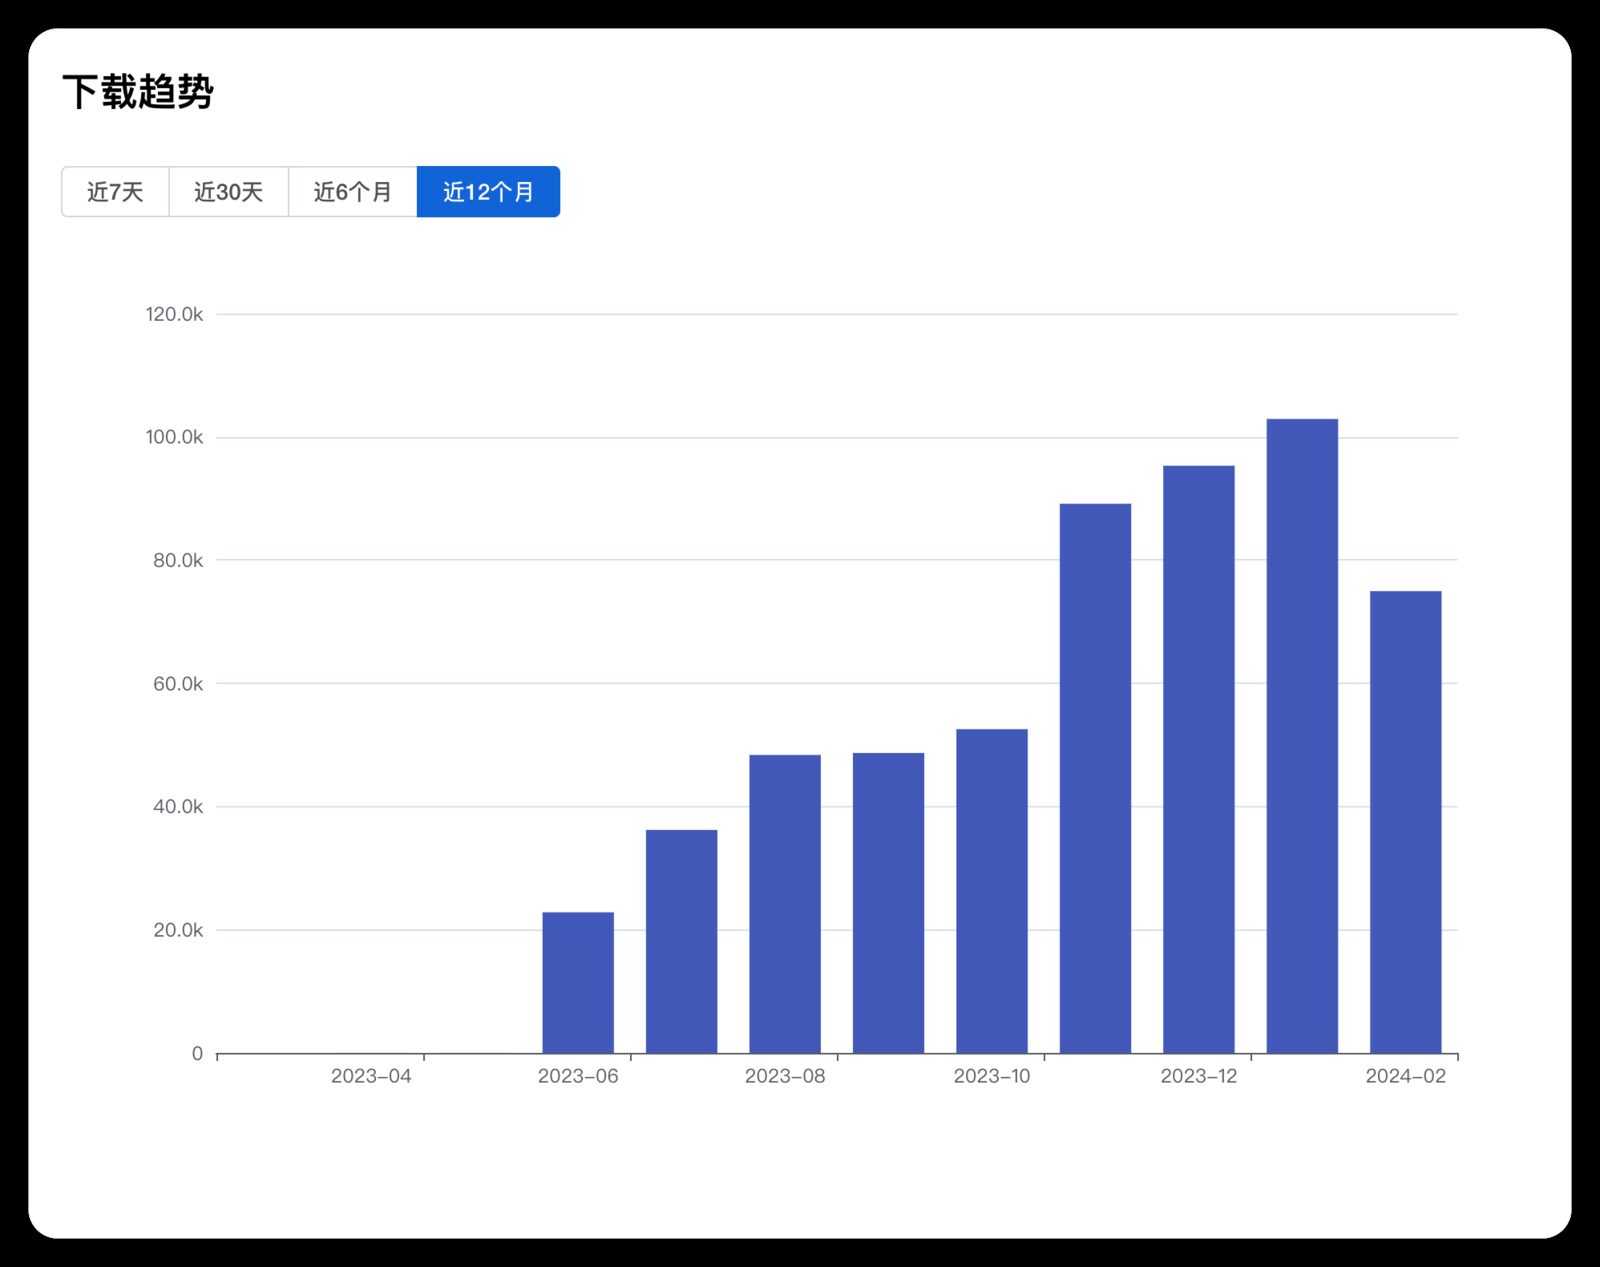
Task: Click the 120.0k y-axis label
Action: (x=174, y=314)
